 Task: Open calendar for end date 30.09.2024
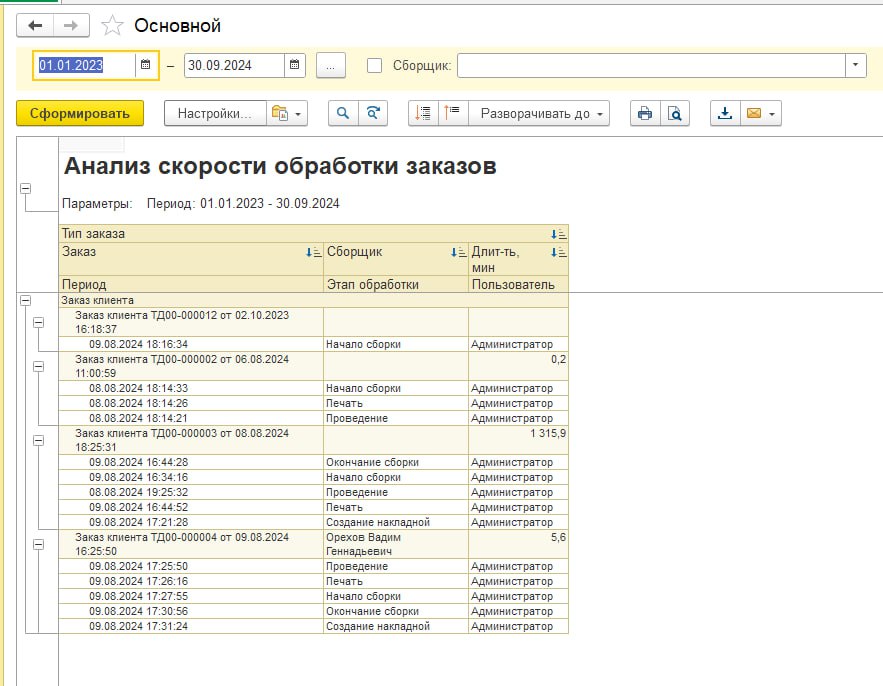[294, 65]
